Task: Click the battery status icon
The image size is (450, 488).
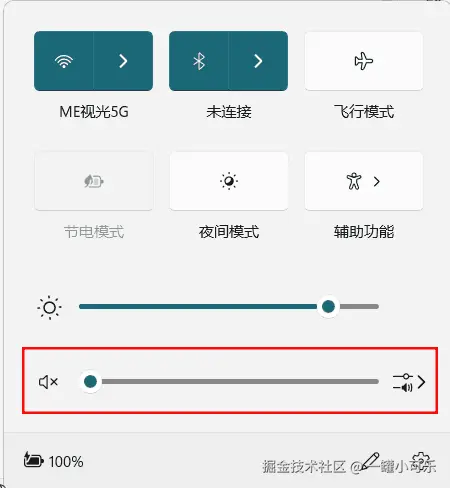Action: (33, 460)
